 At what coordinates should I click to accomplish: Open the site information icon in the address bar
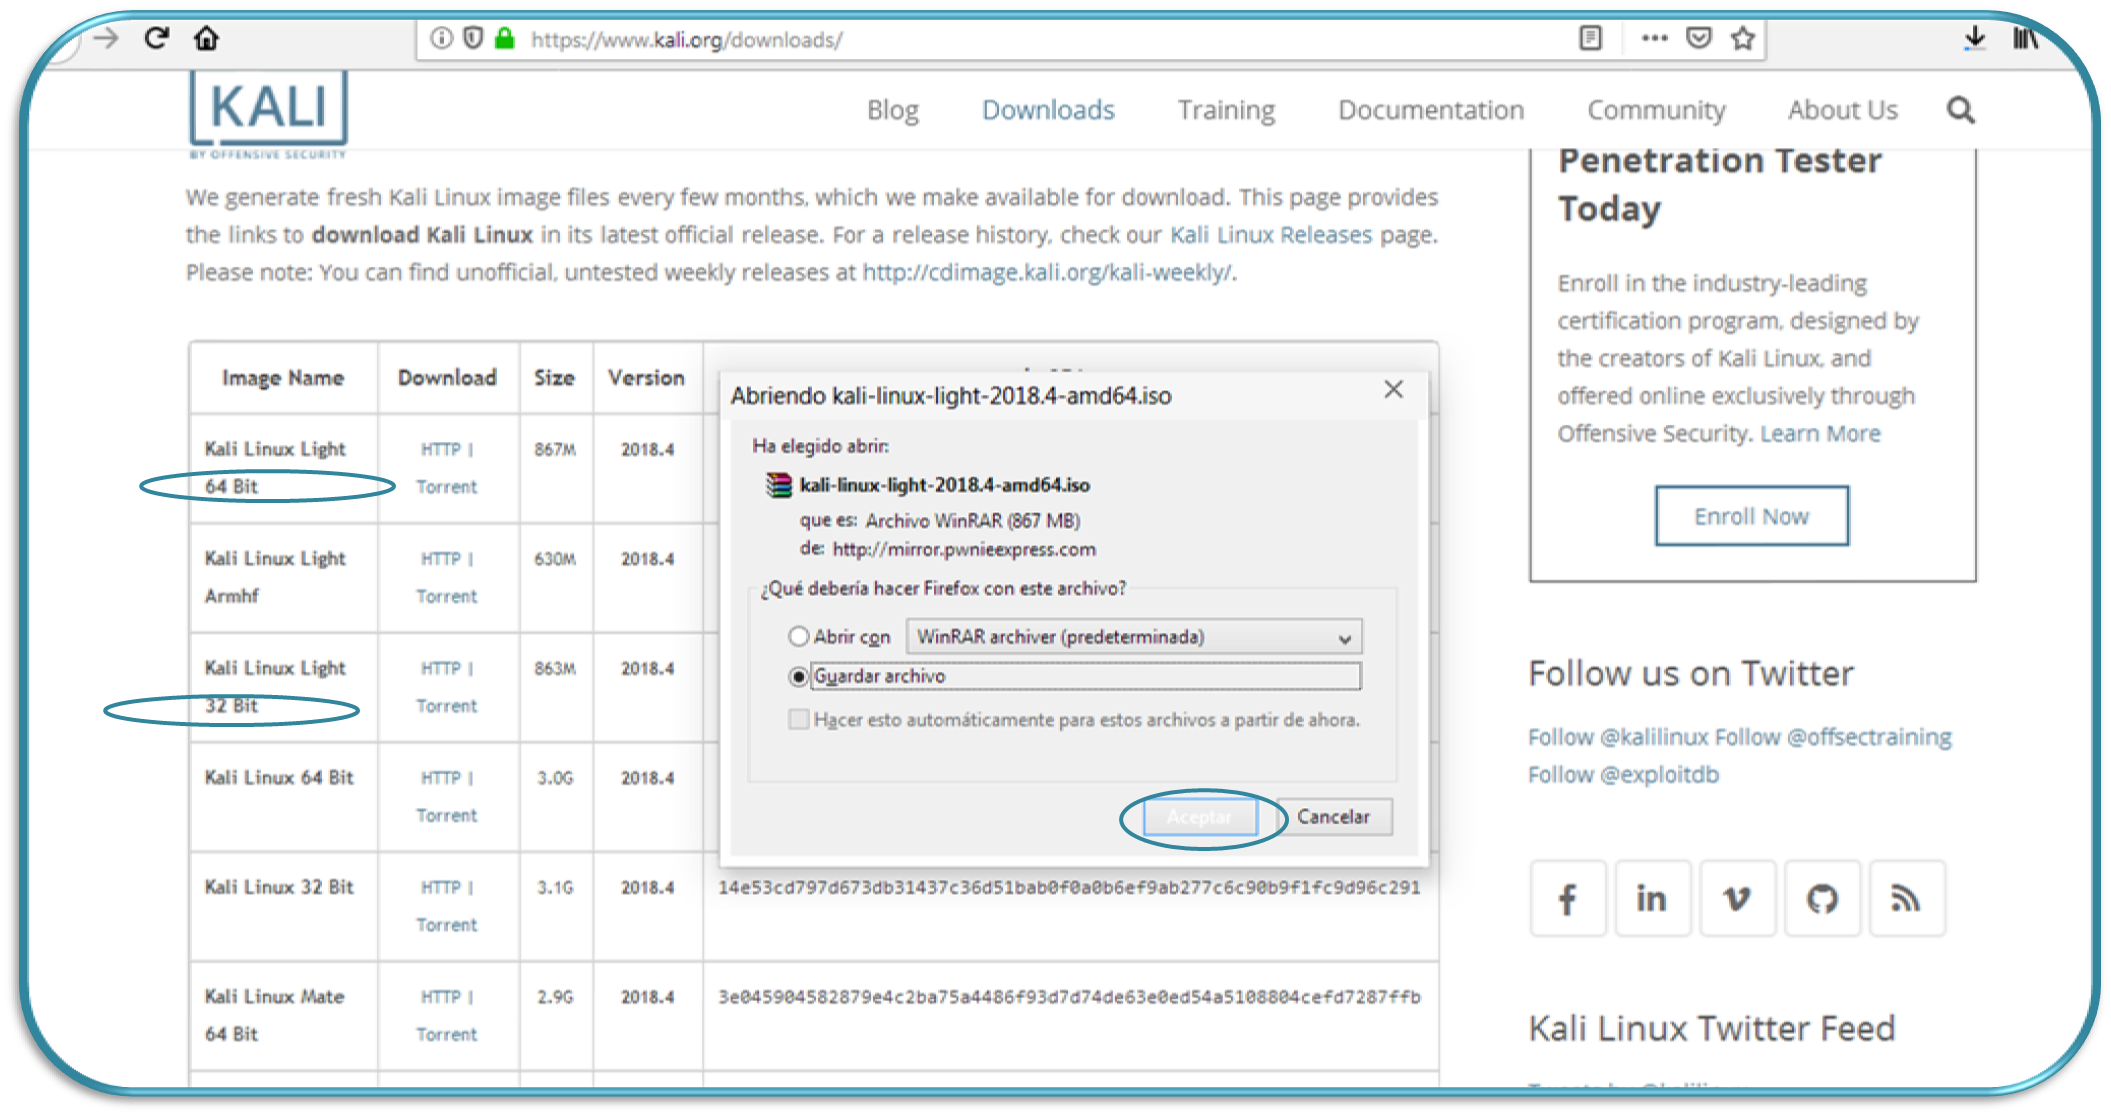click(440, 39)
